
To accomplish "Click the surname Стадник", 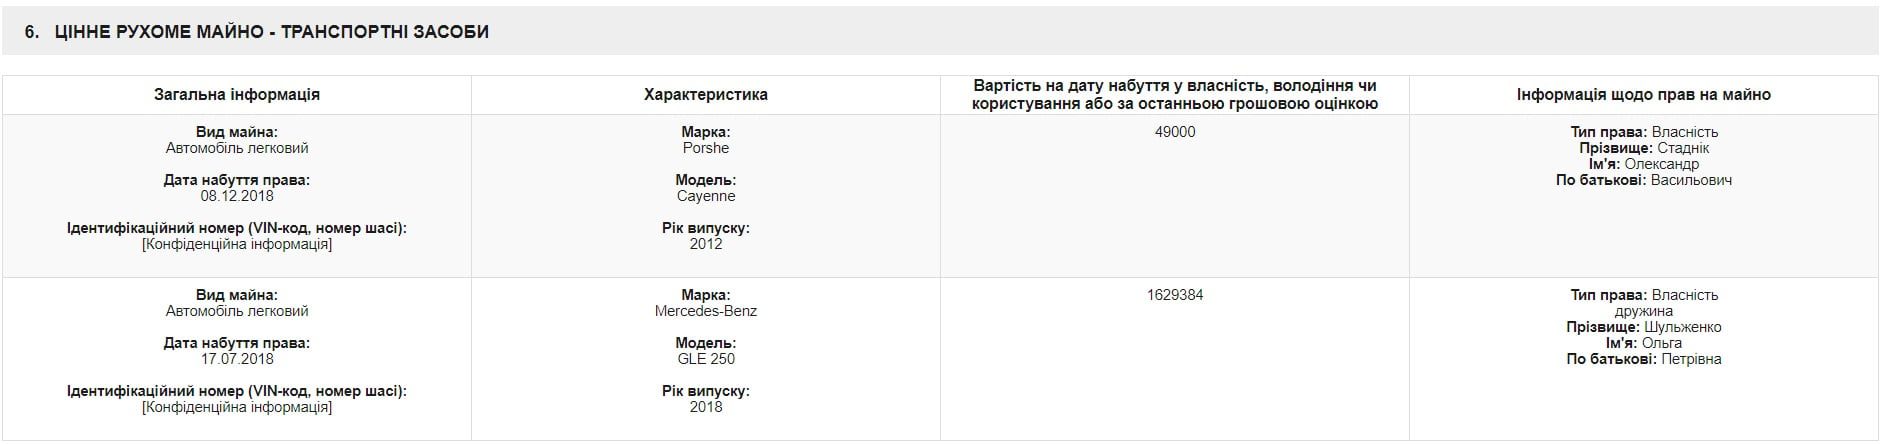I will (1683, 148).
